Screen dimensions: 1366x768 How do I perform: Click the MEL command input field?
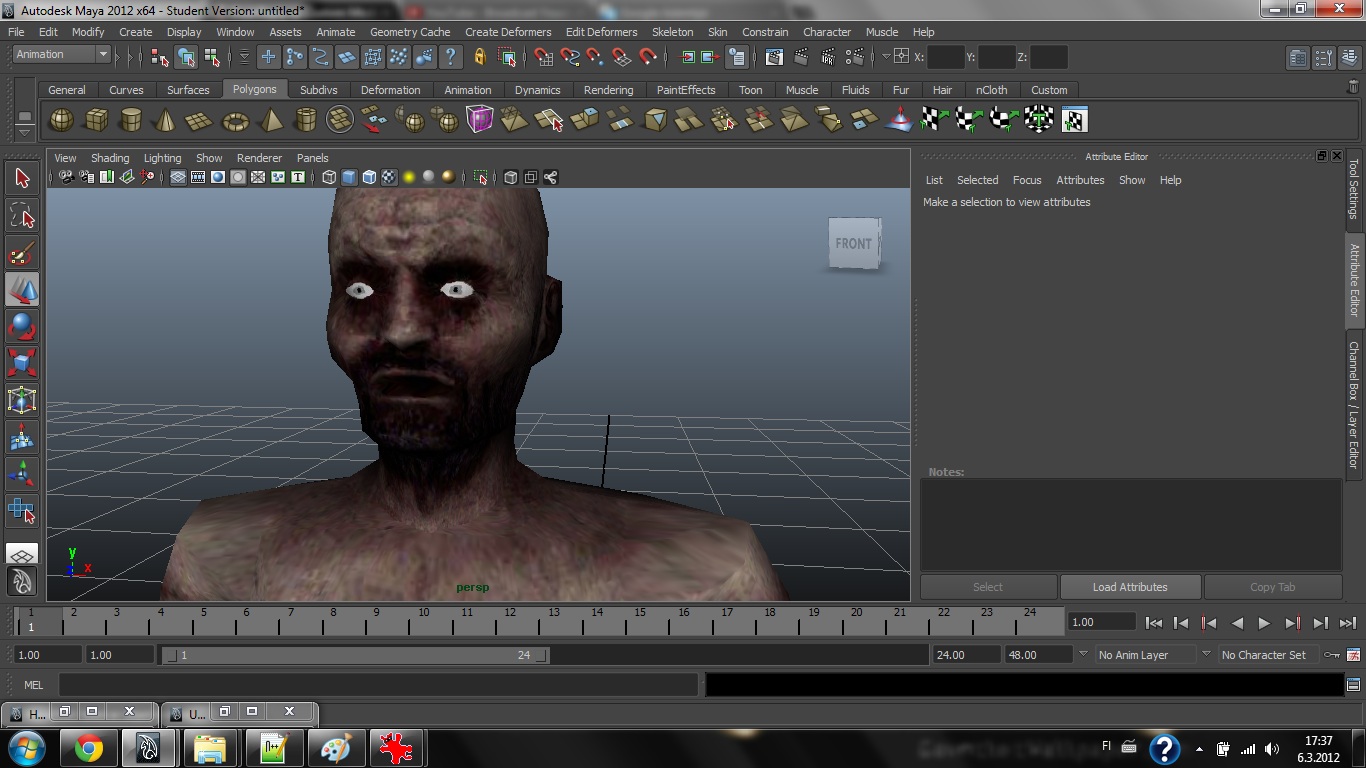pyautogui.click(x=378, y=685)
